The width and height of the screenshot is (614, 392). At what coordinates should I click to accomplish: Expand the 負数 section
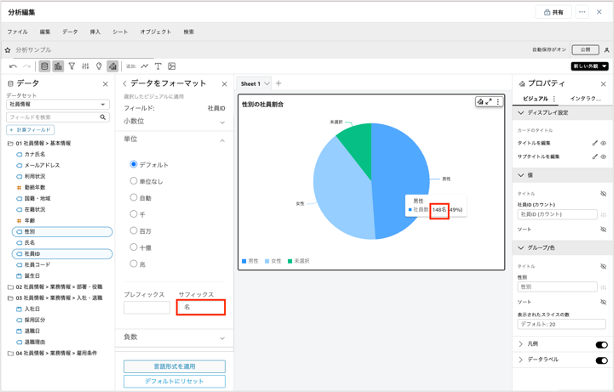click(222, 338)
